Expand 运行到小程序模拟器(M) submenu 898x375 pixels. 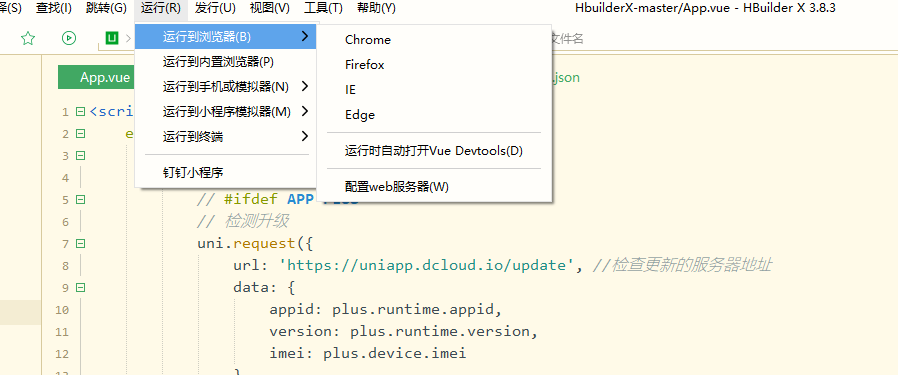226,111
